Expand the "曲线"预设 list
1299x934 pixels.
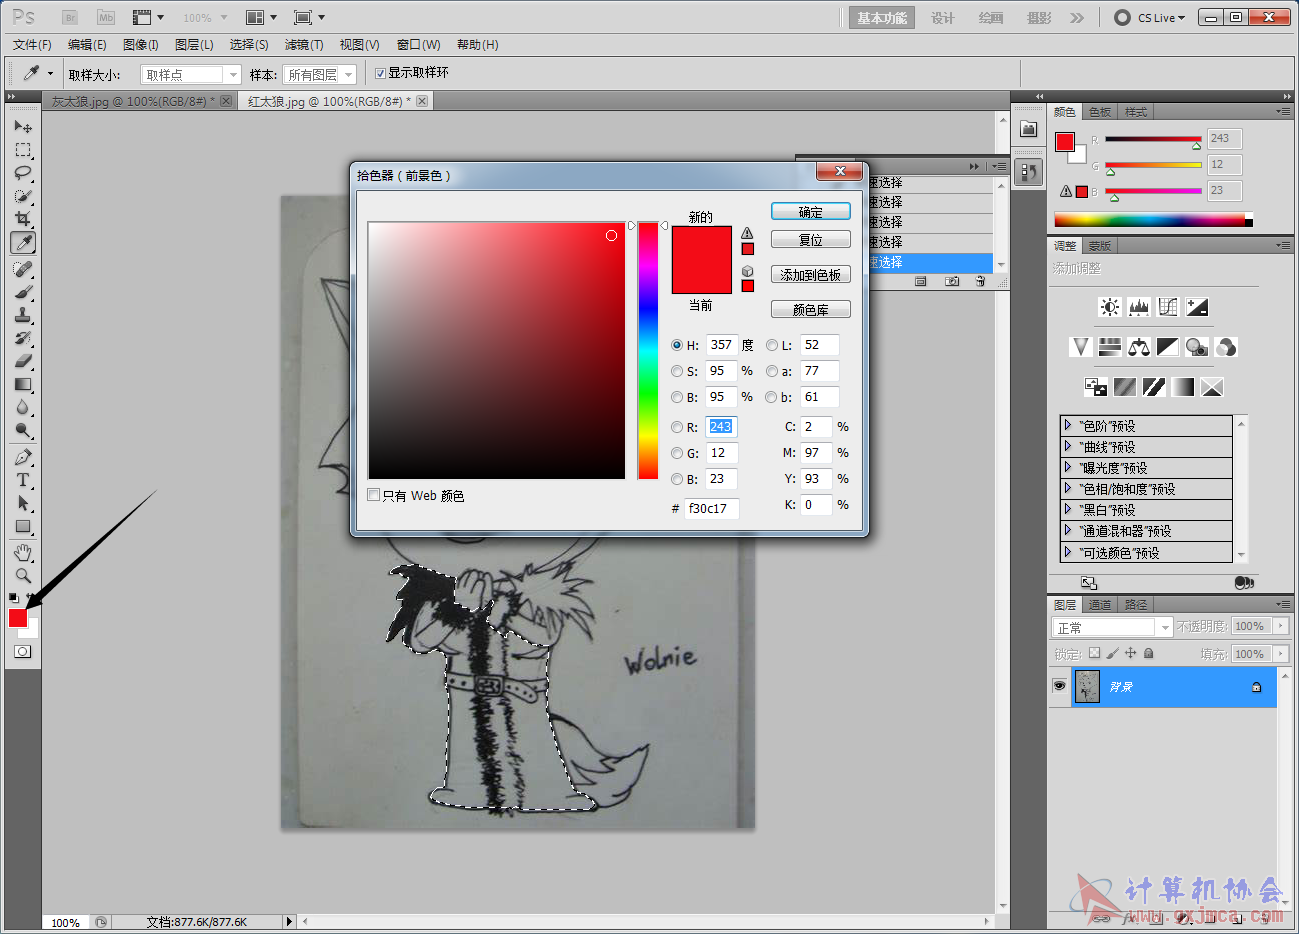pos(1068,447)
